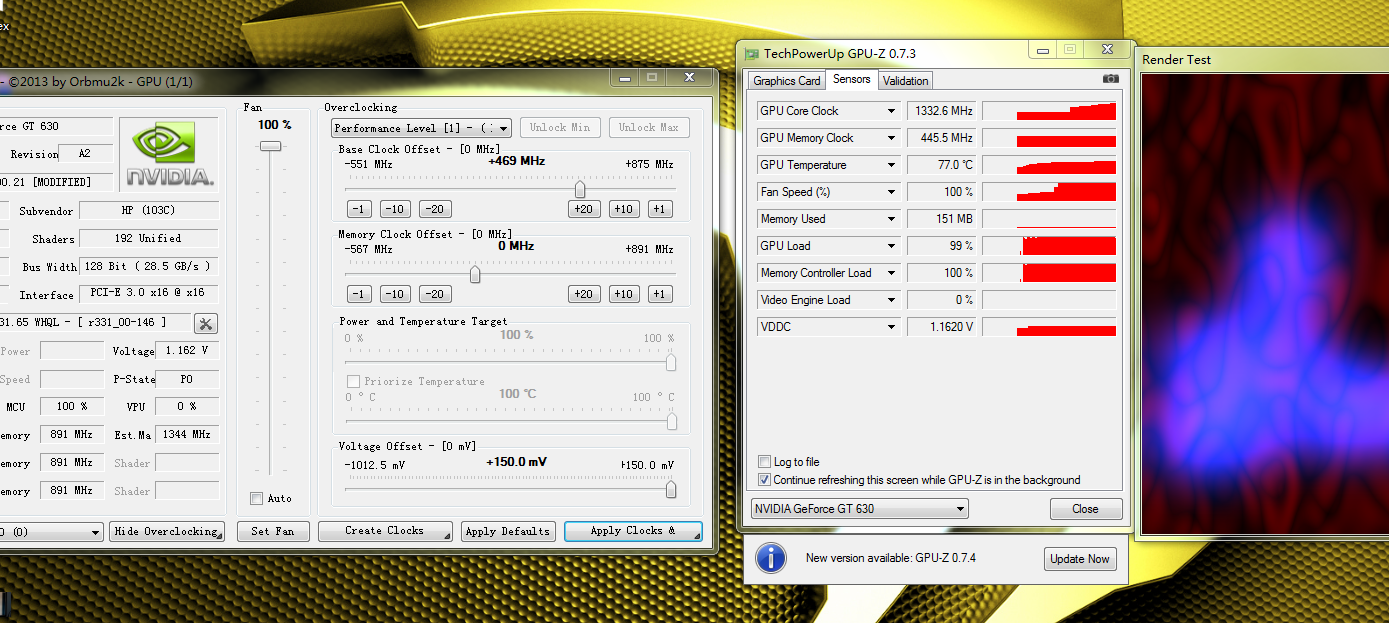Screen dimensions: 1389x623
Task: Click the GPU Load history graph
Action: click(x=1049, y=246)
